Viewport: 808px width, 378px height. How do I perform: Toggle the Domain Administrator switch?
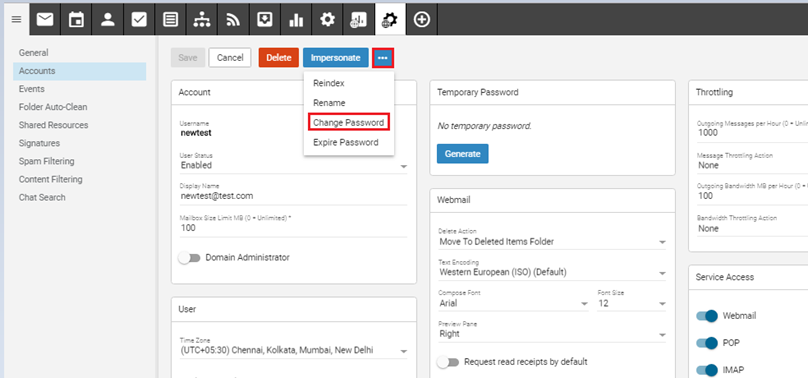click(189, 257)
